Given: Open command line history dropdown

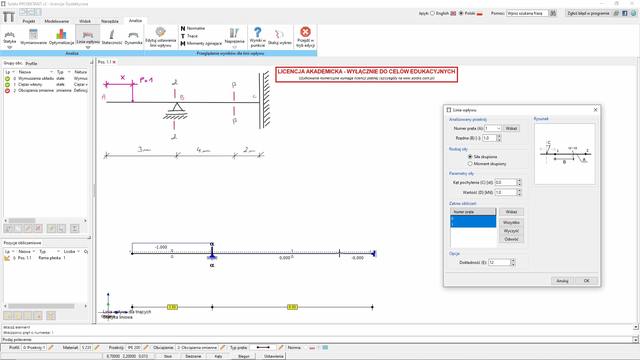Looking at the screenshot, I should (x=635, y=340).
